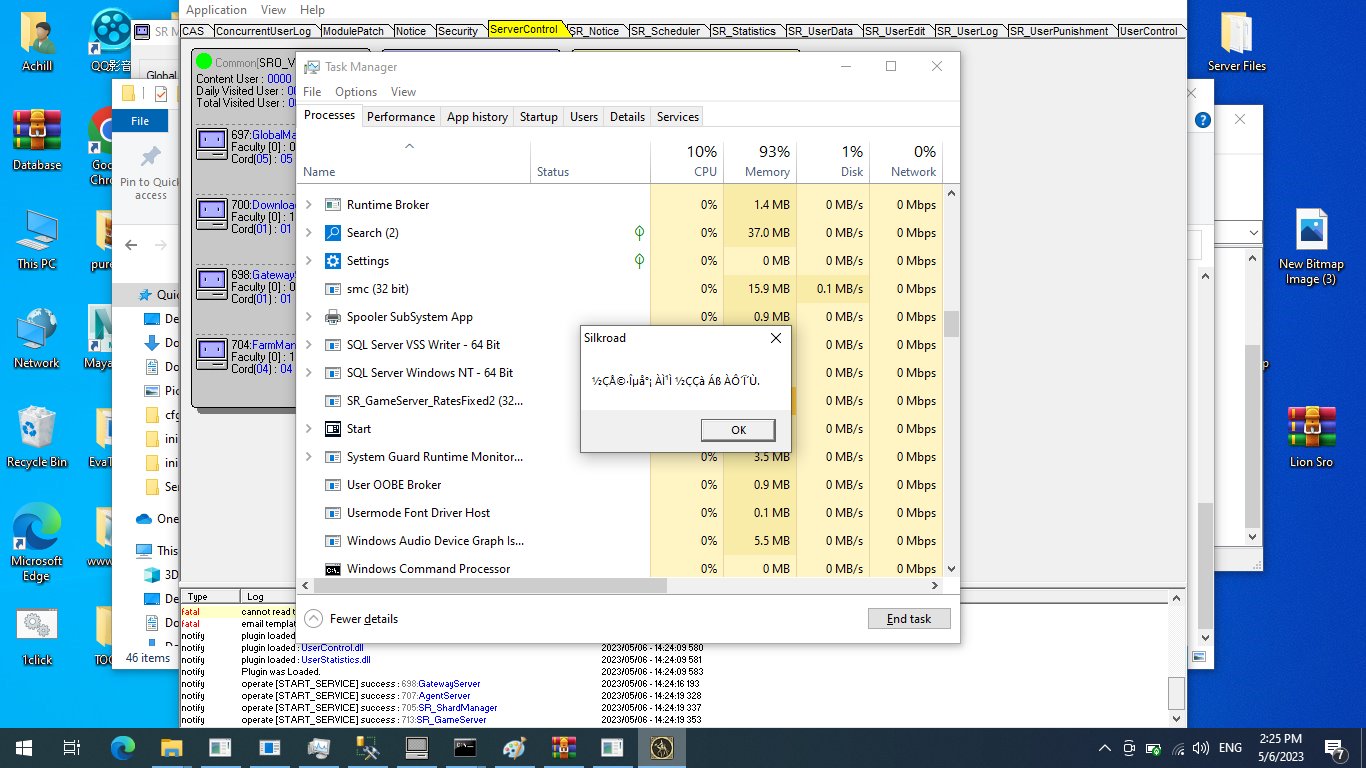1366x768 pixels.
Task: Click the End task button
Action: click(909, 619)
